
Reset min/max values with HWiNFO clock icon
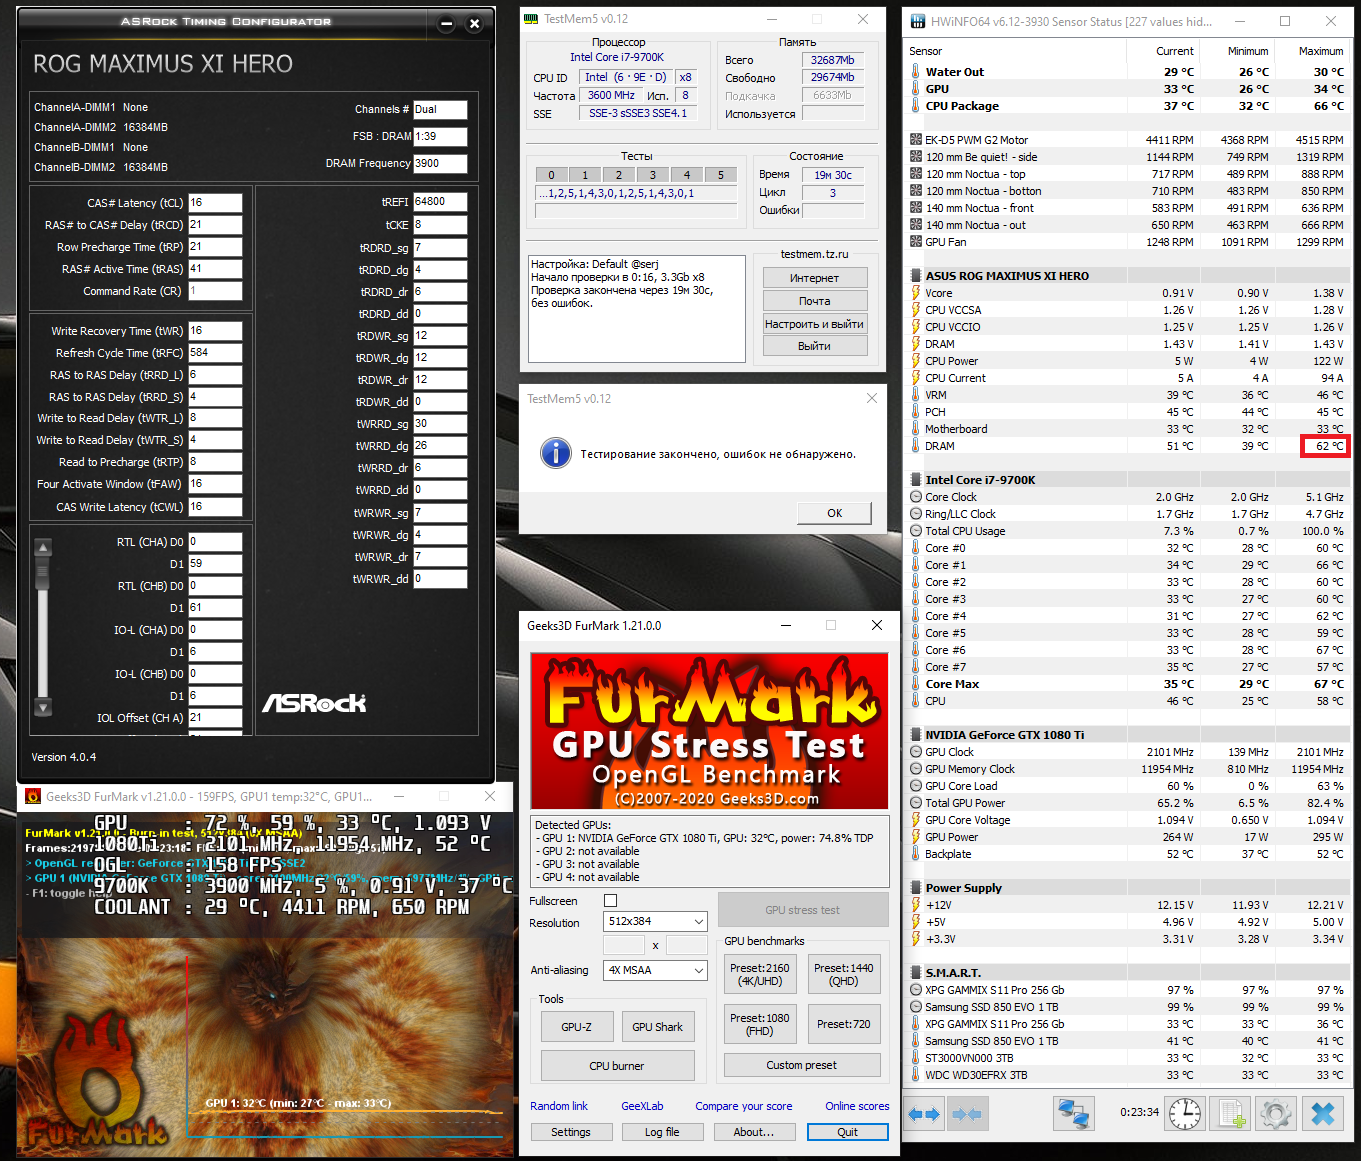point(1185,1113)
